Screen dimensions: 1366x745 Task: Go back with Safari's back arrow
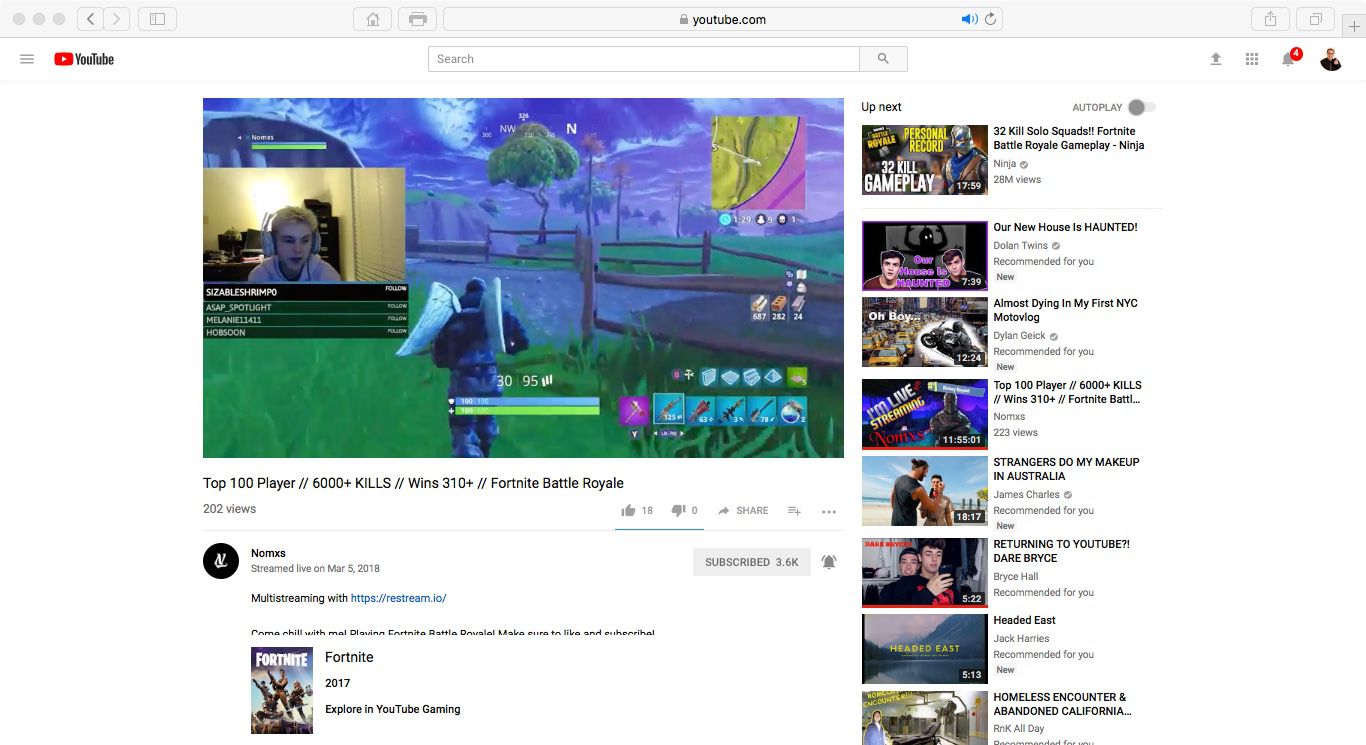click(x=90, y=19)
